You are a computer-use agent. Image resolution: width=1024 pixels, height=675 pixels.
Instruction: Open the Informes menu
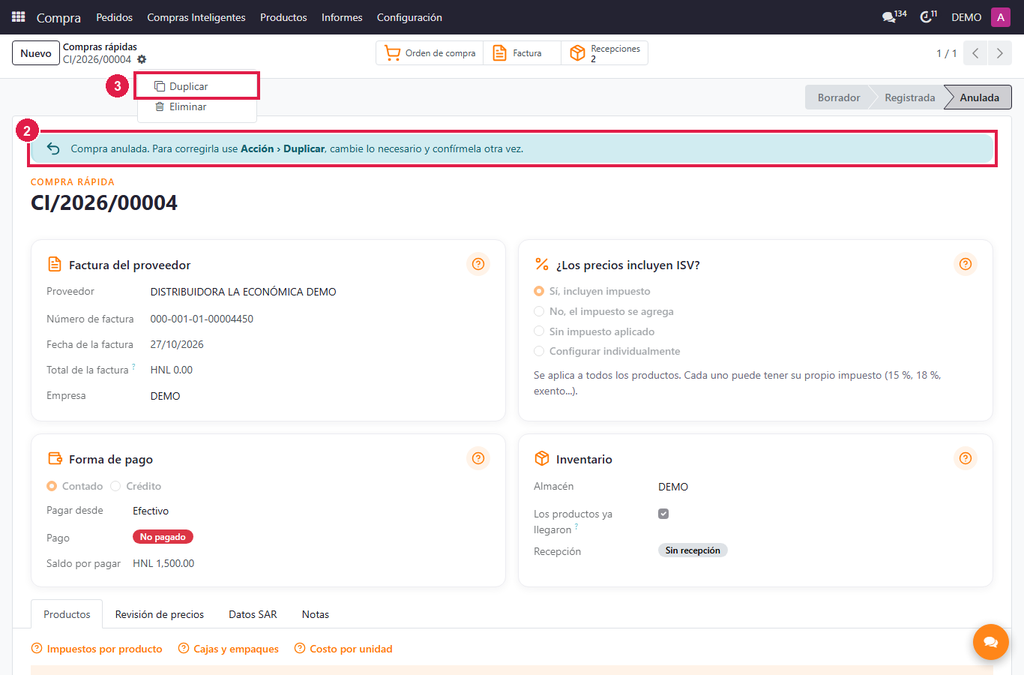tap(342, 17)
